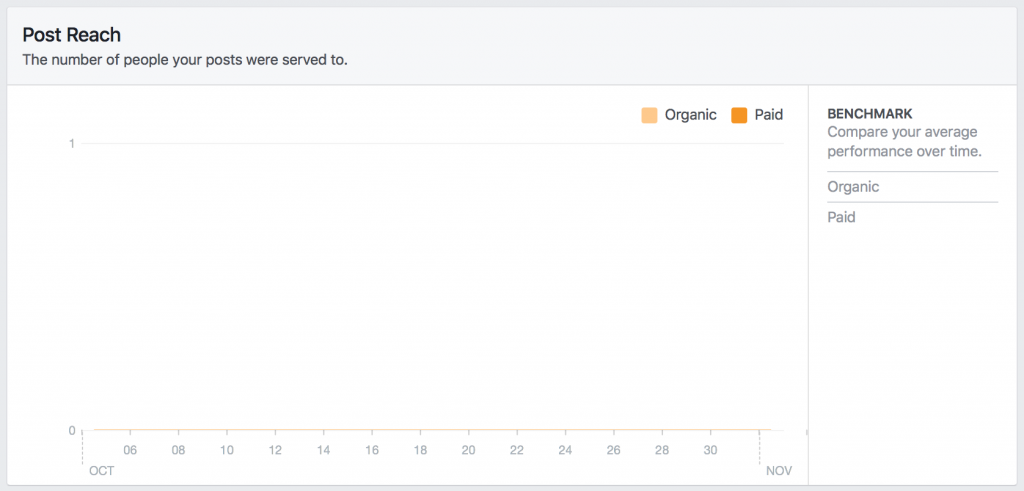The height and width of the screenshot is (491, 1024).
Task: Click the Post Reach title
Action: tap(72, 35)
